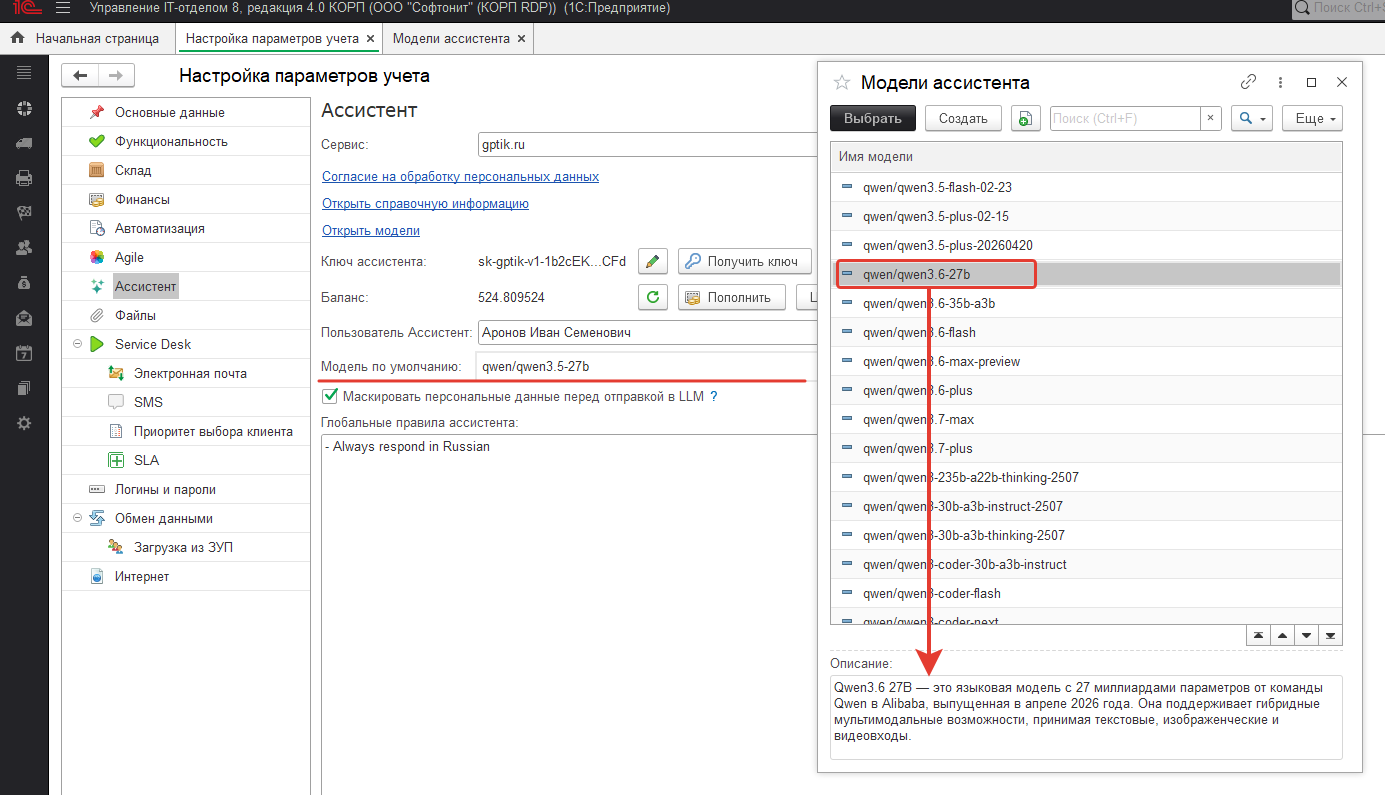The width and height of the screenshot is (1385, 795).
Task: Move up one row with the single up arrow
Action: [1282, 636]
